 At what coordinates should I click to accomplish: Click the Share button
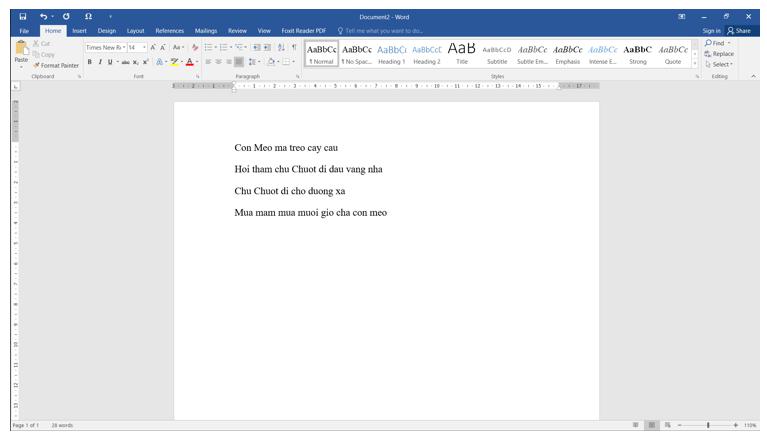[x=740, y=31]
